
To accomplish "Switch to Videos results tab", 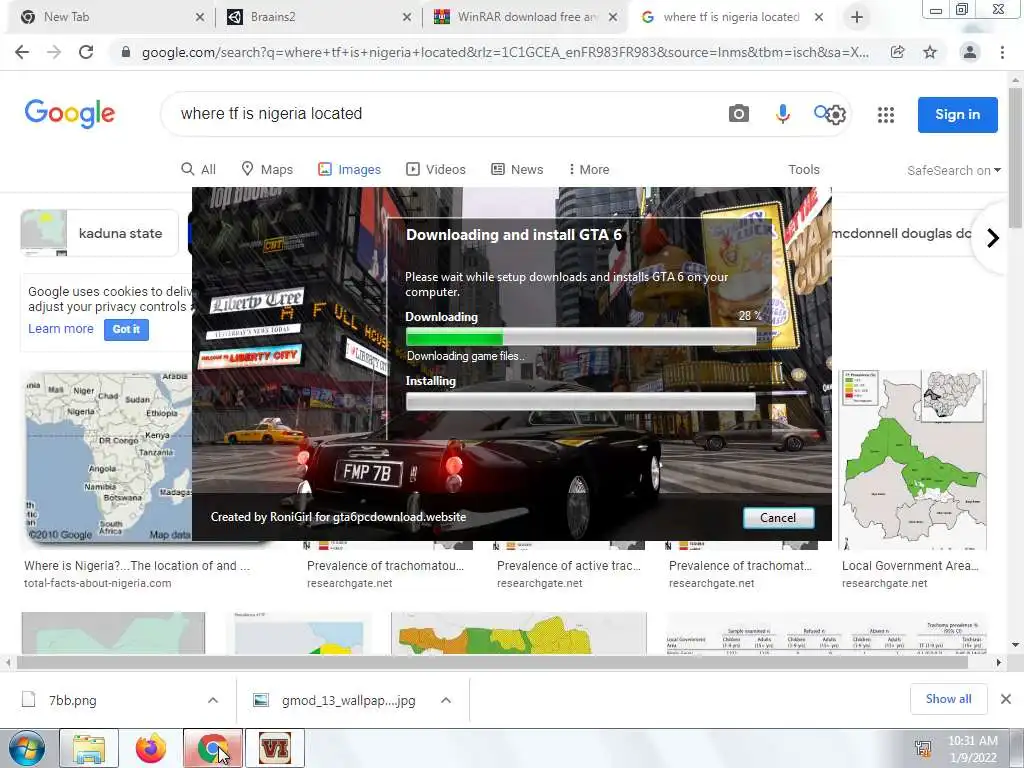I will click(436, 169).
